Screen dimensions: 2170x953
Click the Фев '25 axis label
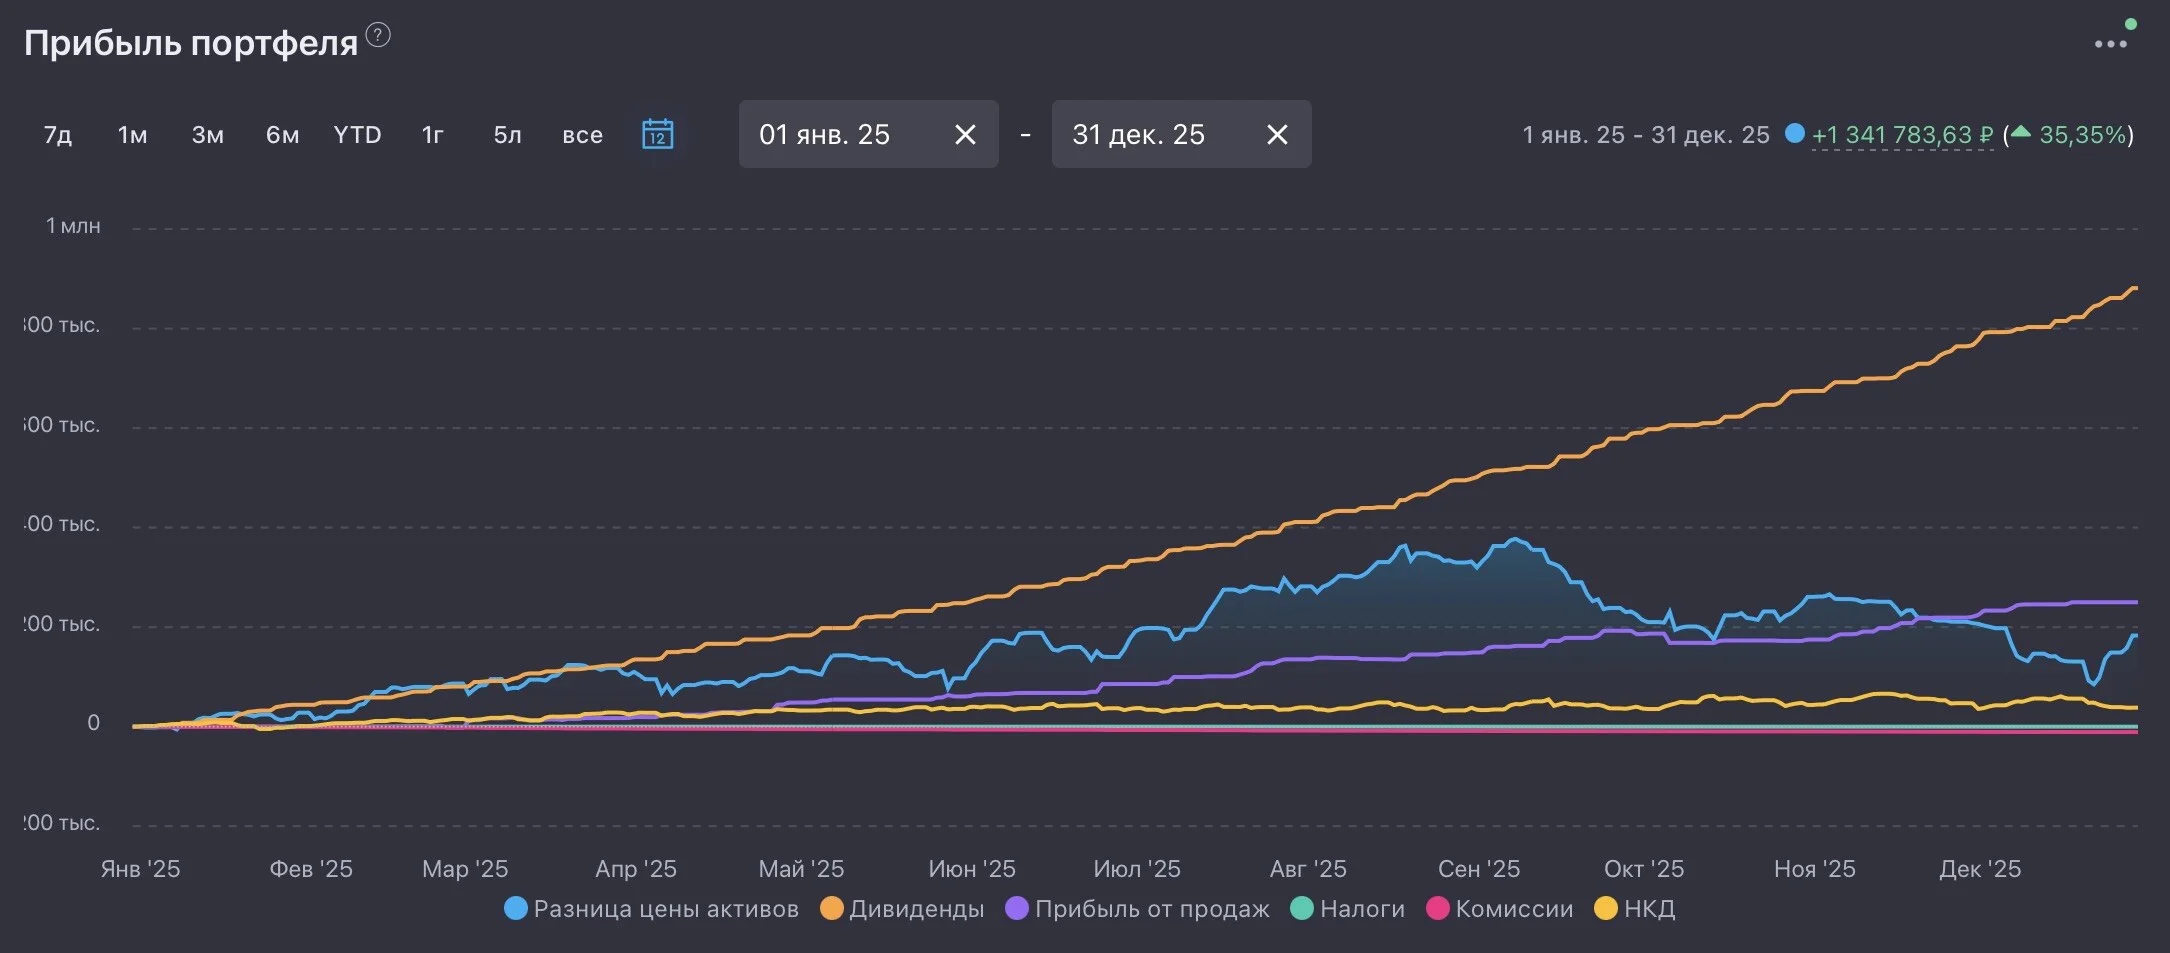click(311, 869)
